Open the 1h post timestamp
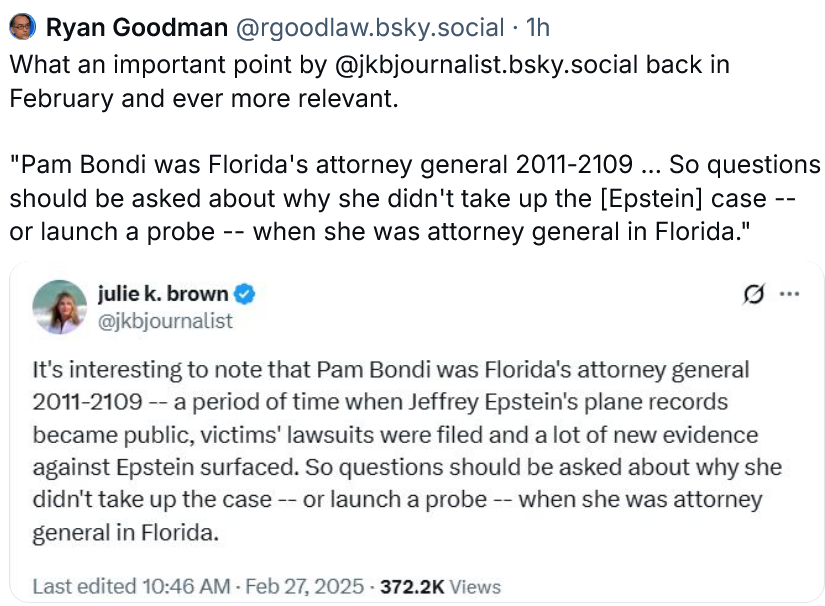 tap(538, 27)
